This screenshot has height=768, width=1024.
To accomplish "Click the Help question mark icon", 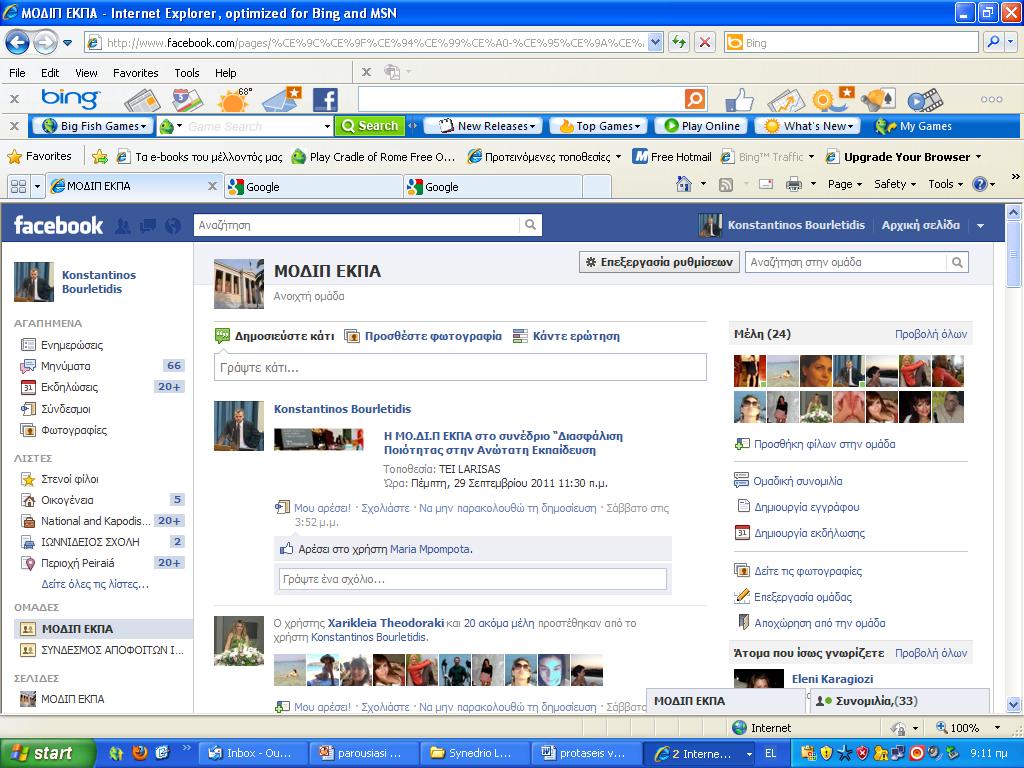I will click(x=980, y=184).
